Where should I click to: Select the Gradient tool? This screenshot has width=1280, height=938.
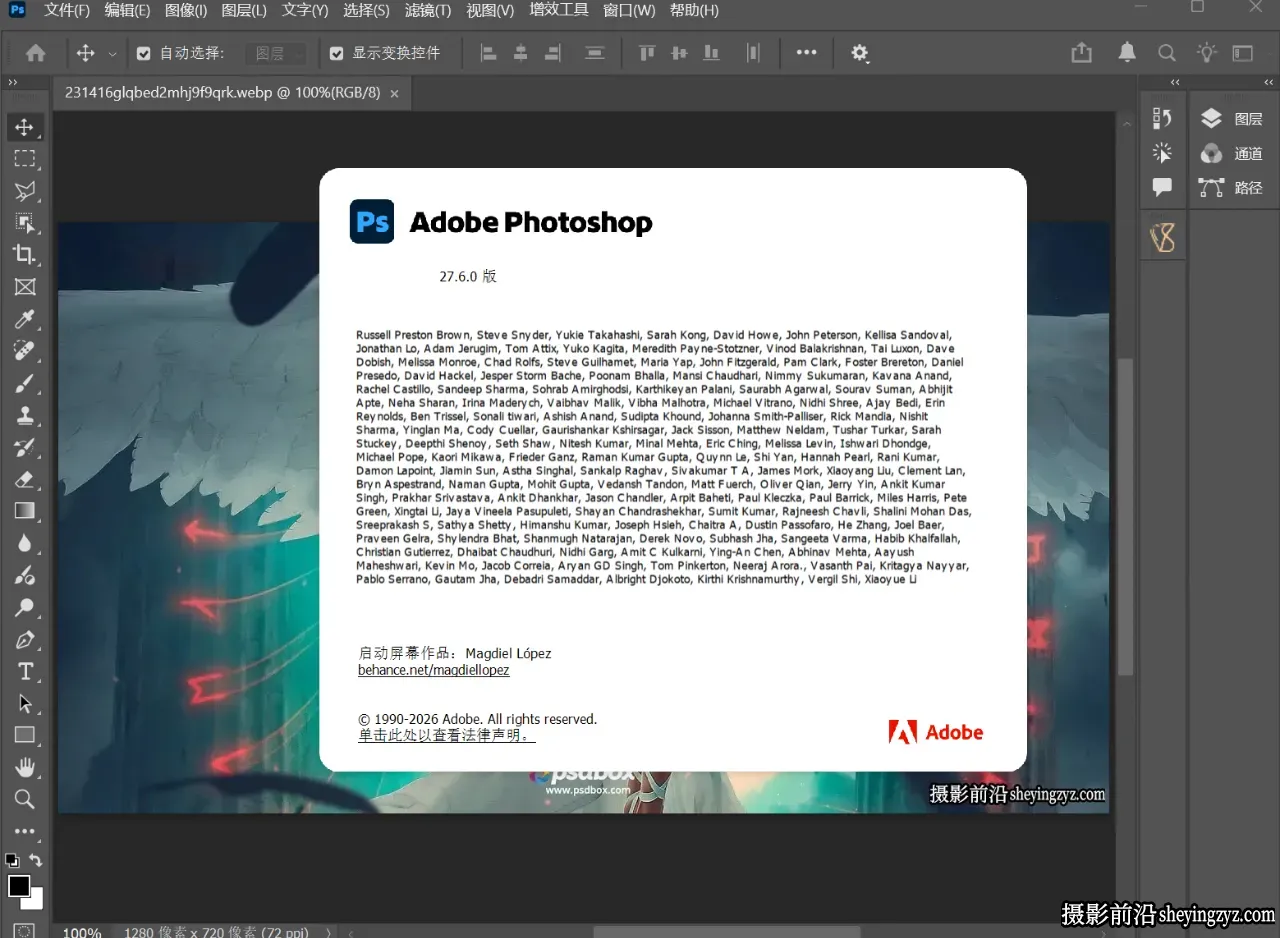point(25,511)
